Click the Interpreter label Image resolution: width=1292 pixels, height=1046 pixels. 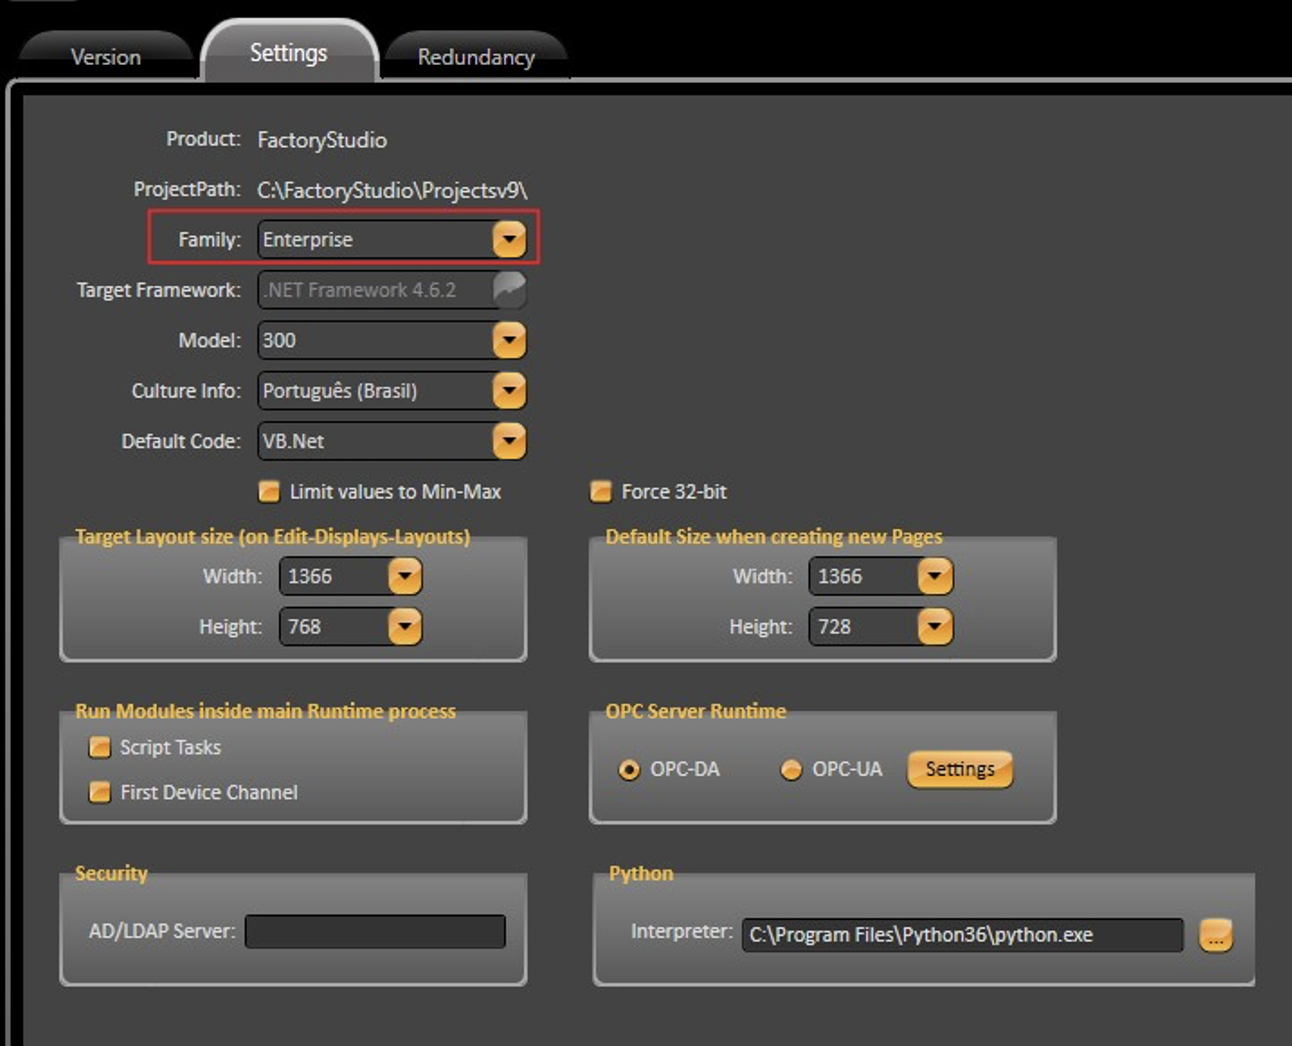click(x=682, y=931)
